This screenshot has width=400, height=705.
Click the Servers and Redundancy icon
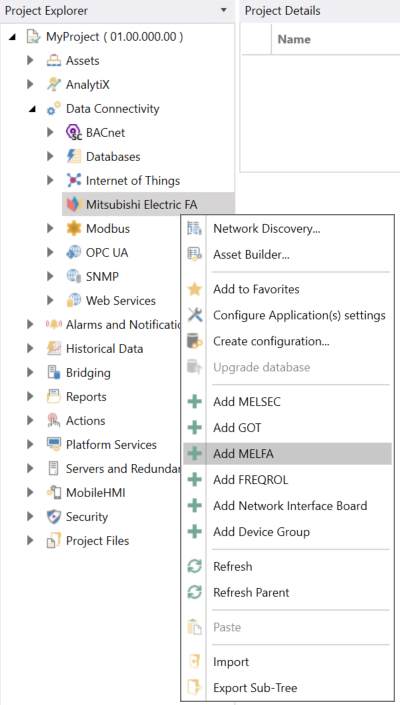pos(54,469)
